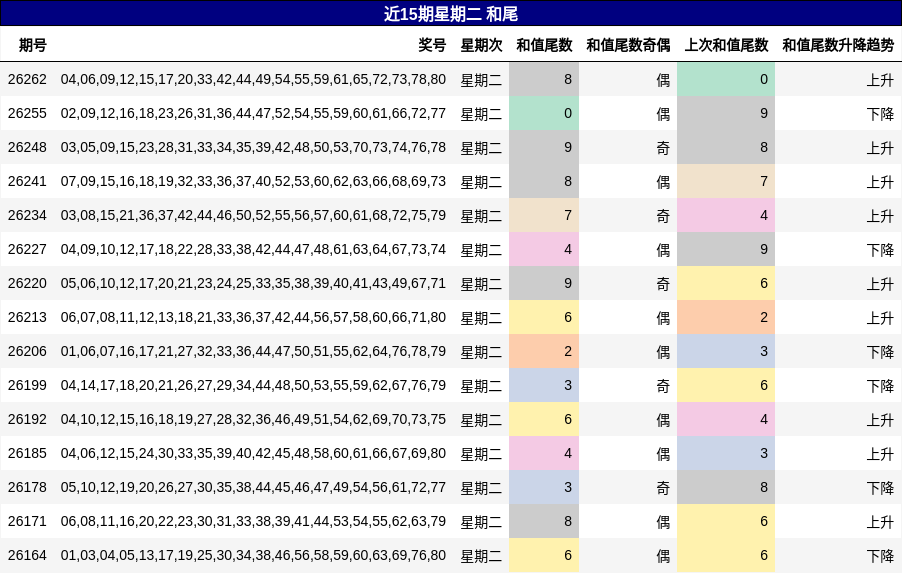The width and height of the screenshot is (902, 573).
Task: Select the 期号 column header
Action: coord(33,45)
